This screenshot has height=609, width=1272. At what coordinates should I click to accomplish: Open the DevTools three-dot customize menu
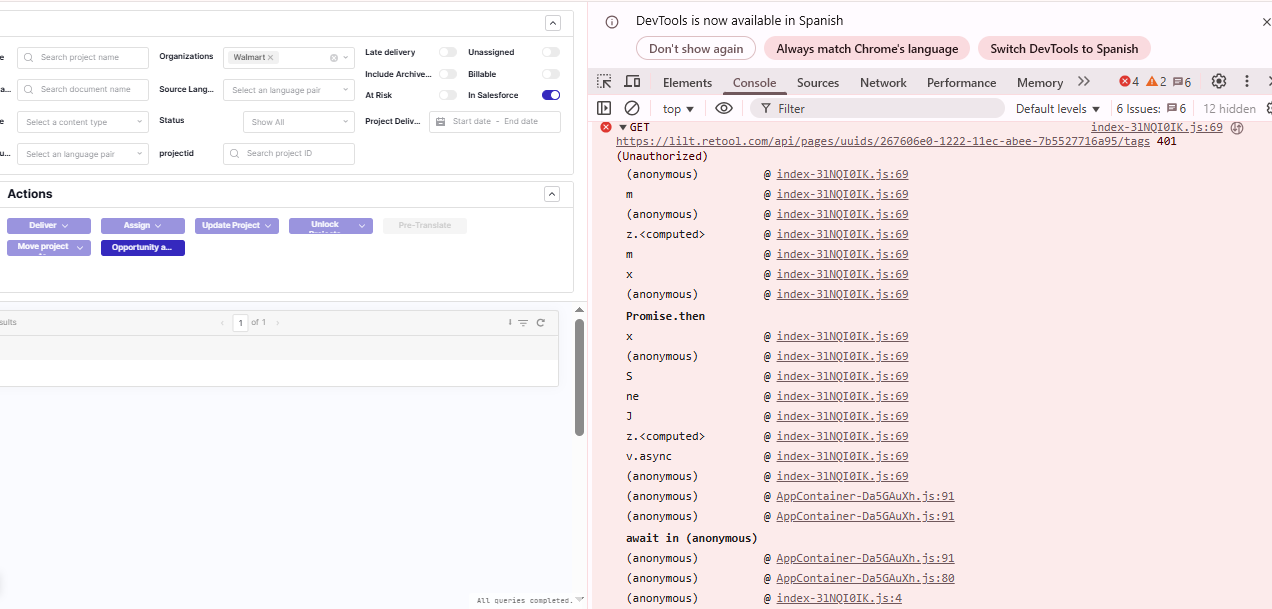[x=1246, y=82]
